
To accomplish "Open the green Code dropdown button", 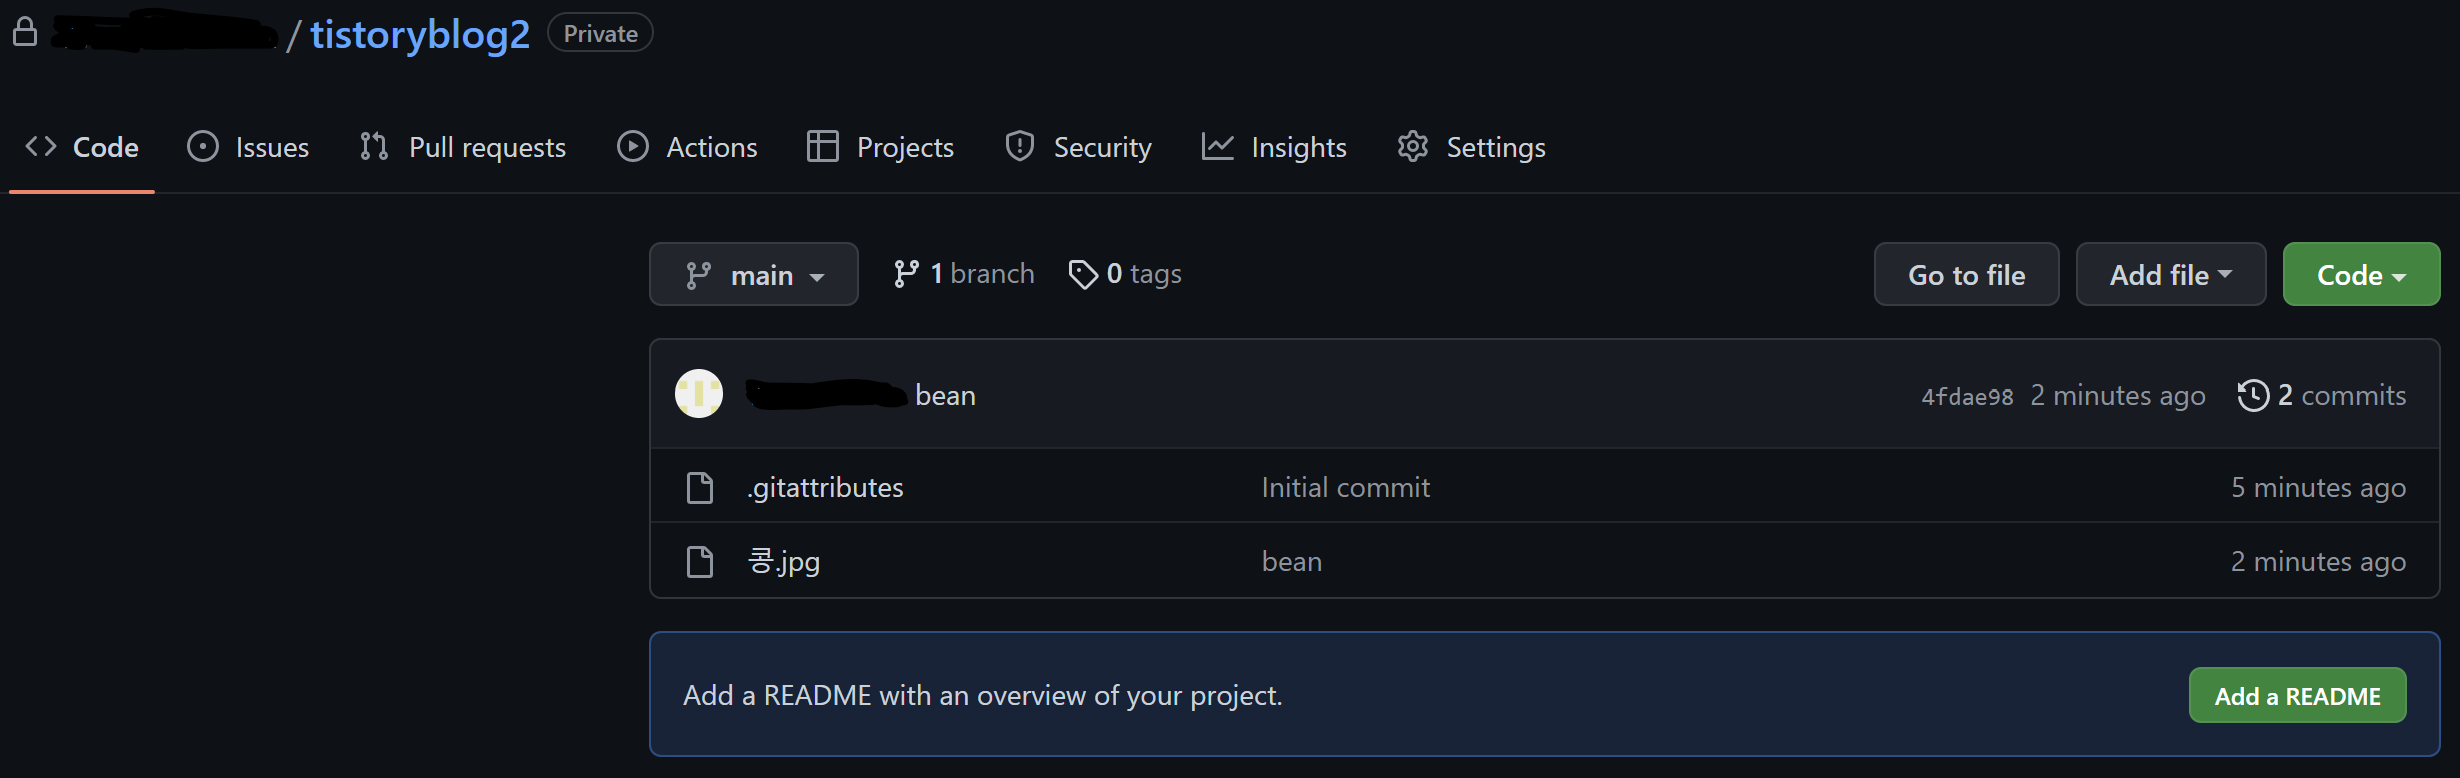I will (x=2362, y=274).
